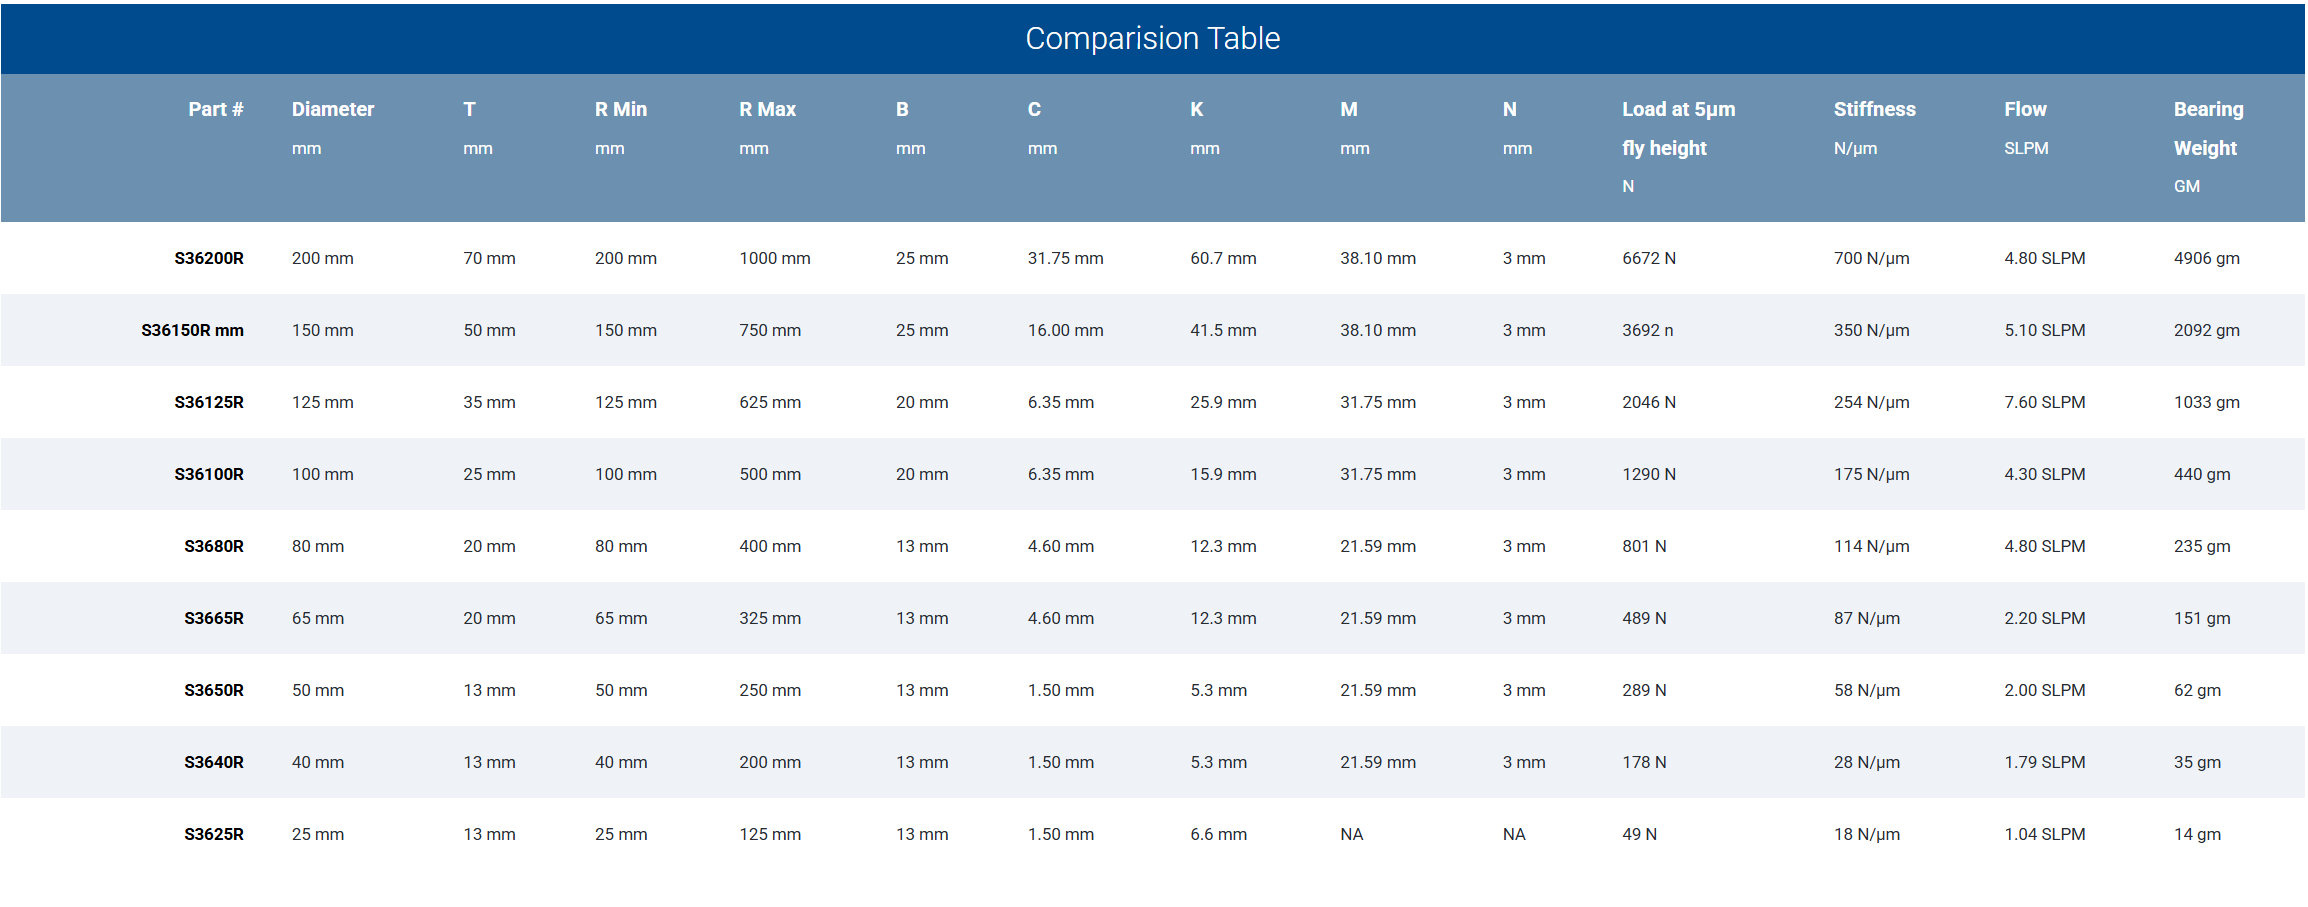Screen dimensions: 2308x907
Task: Click part number S36125R
Action: tap(209, 402)
